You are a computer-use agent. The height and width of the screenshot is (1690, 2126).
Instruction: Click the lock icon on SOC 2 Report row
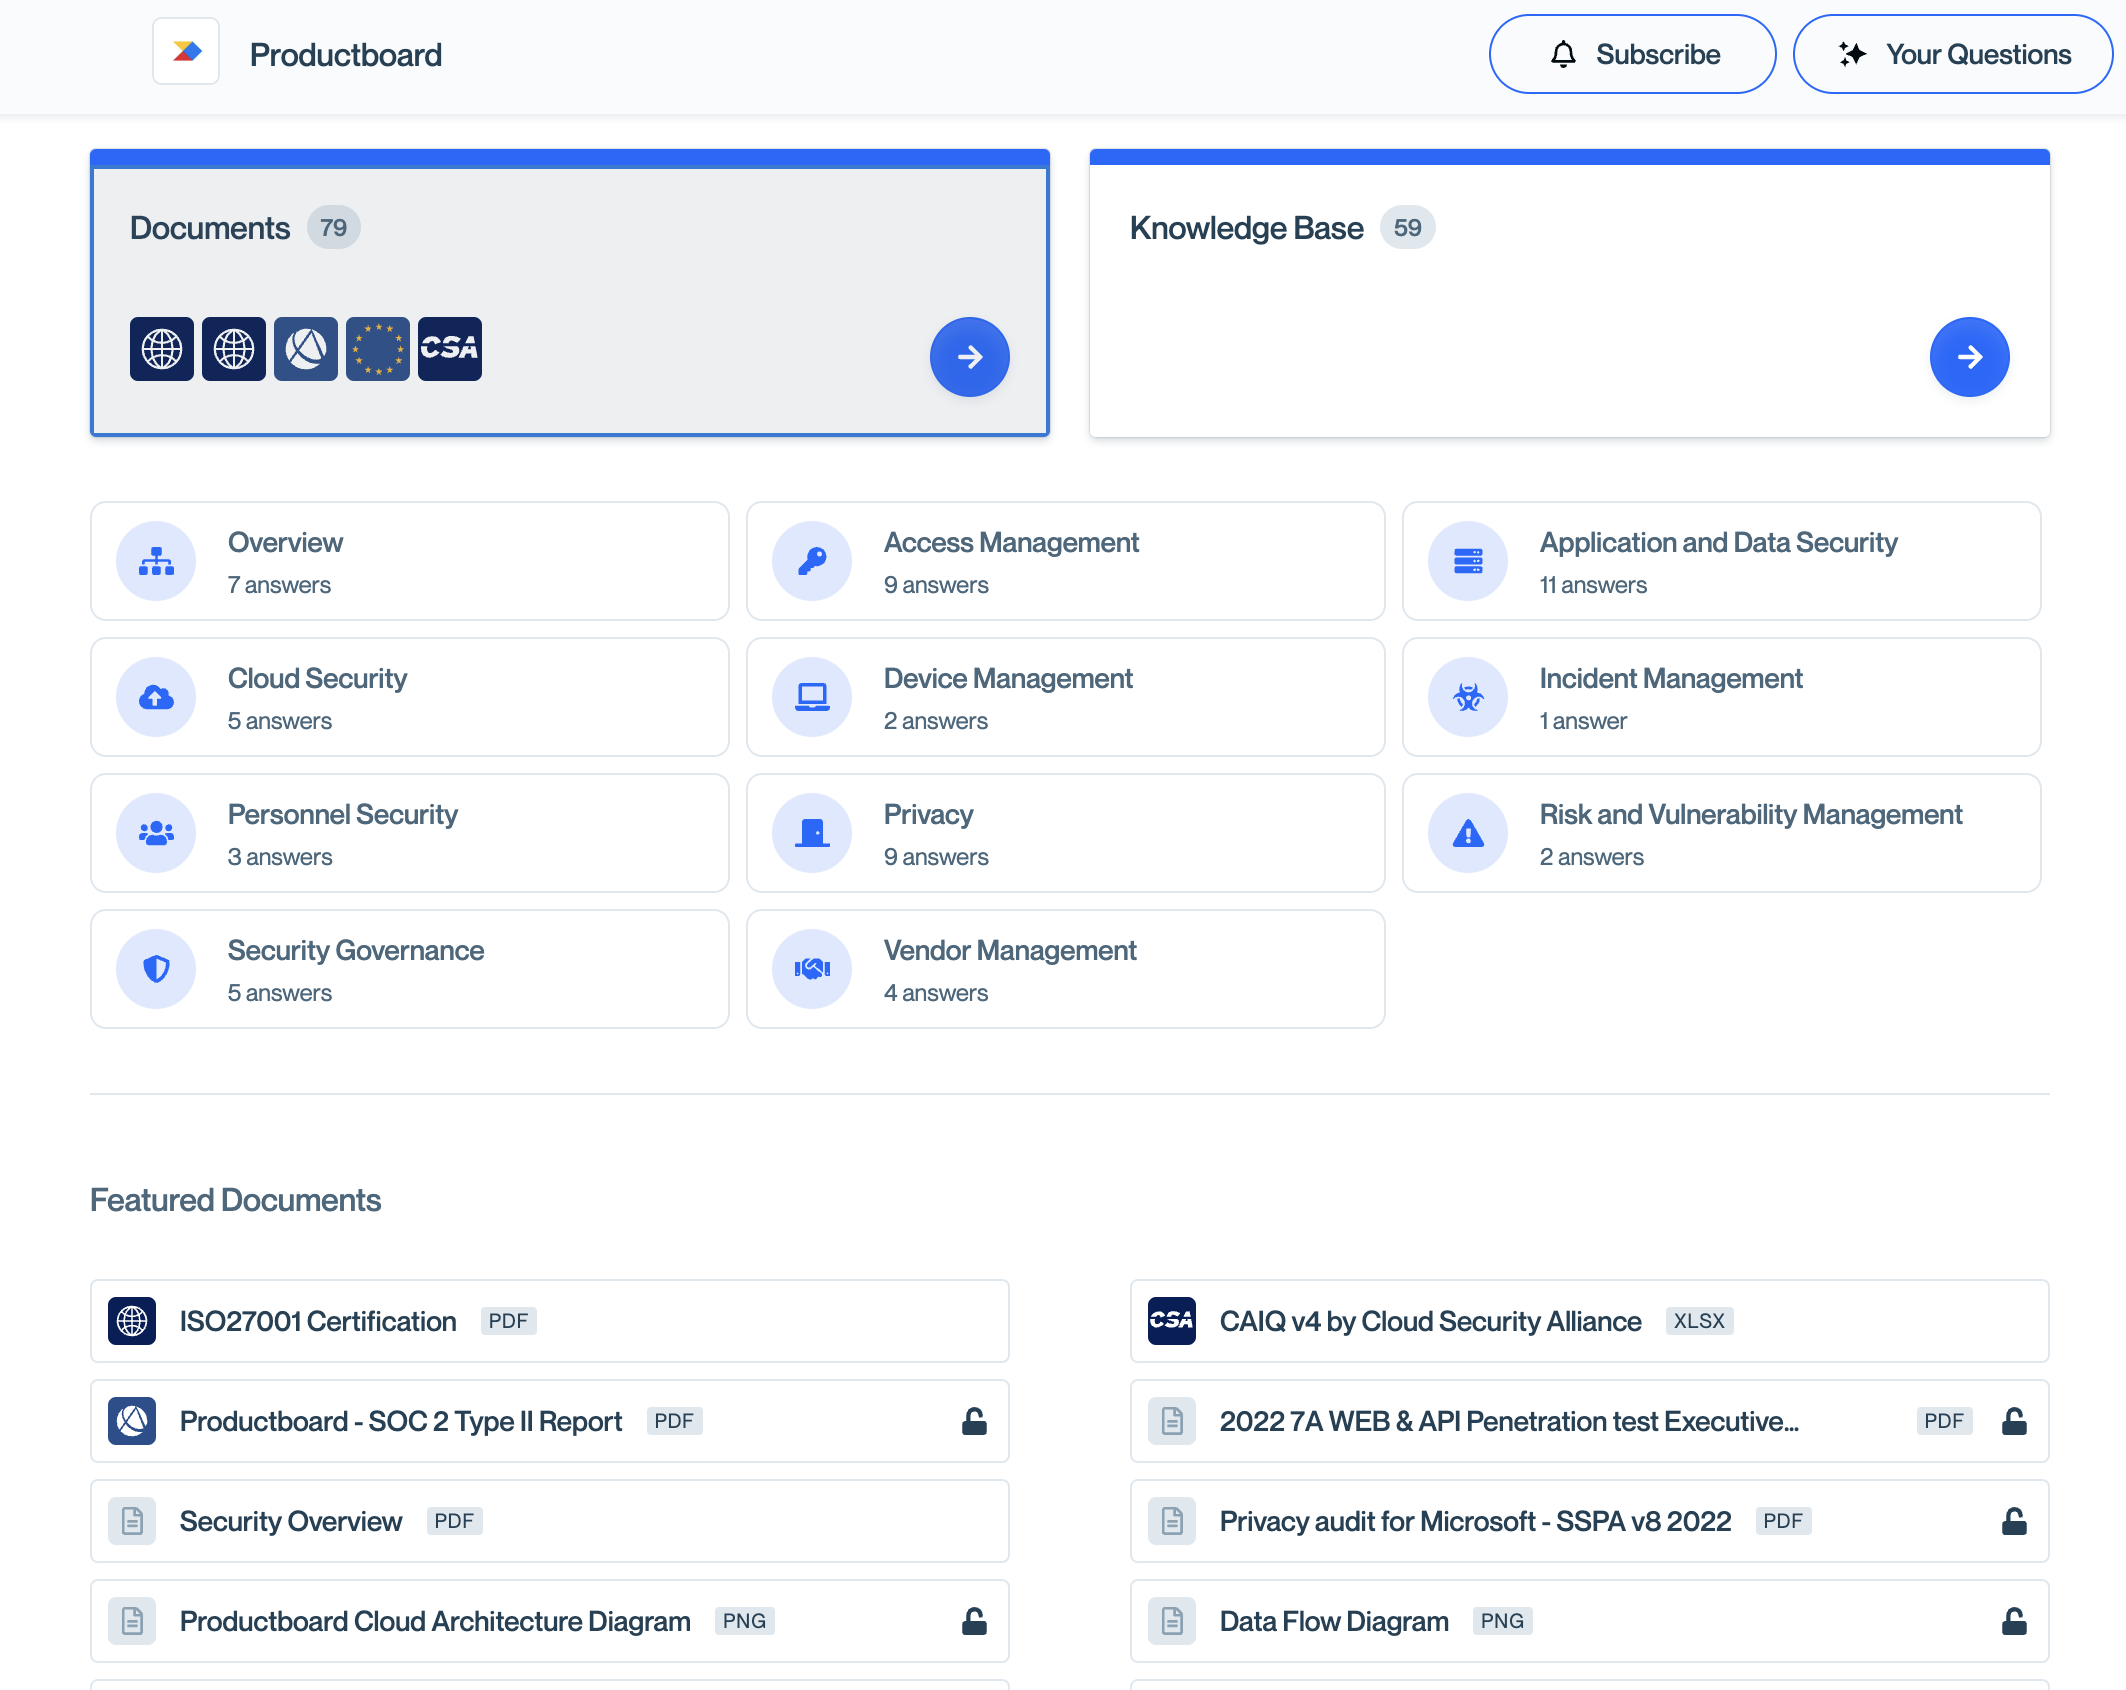tap(974, 1421)
